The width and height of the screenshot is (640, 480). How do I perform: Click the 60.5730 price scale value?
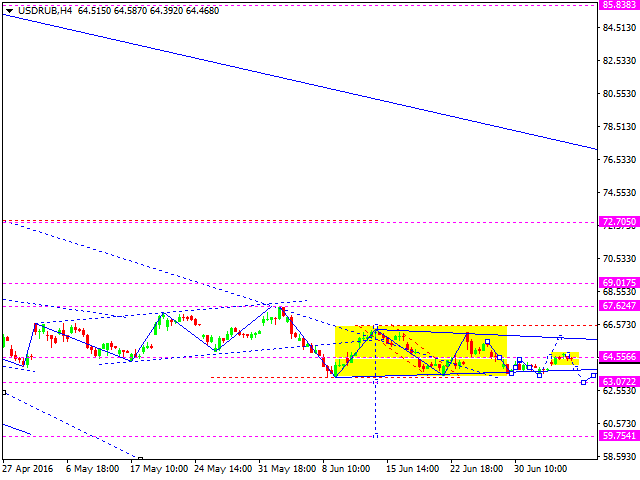pyautogui.click(x=620, y=424)
